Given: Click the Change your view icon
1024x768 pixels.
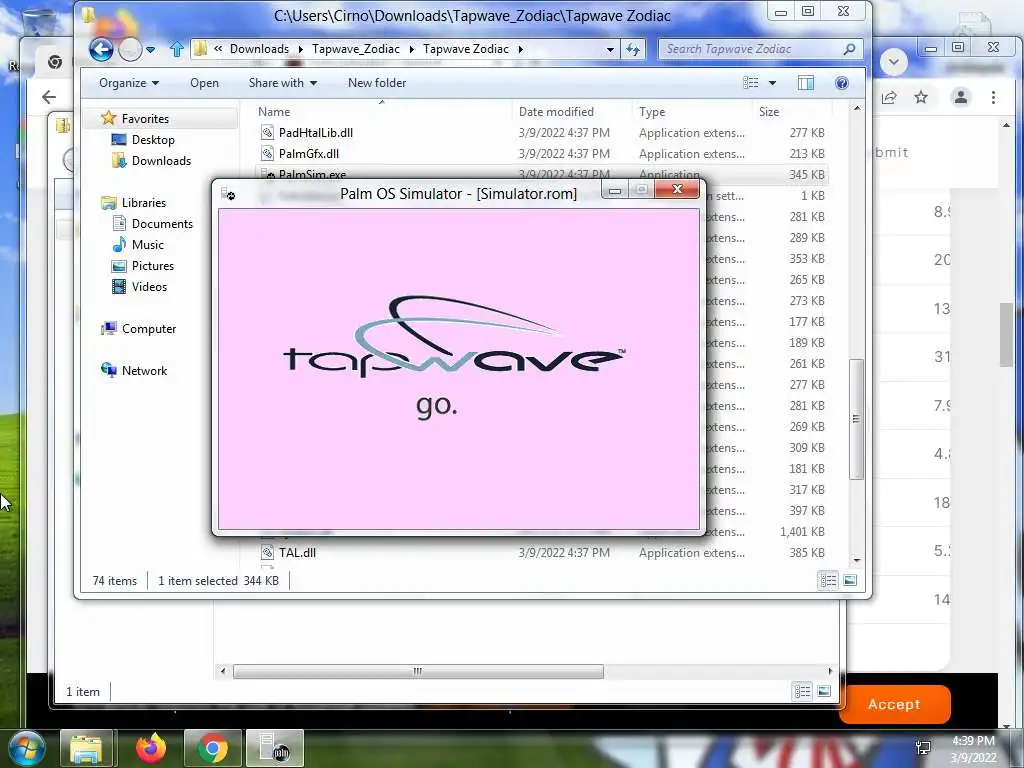Looking at the screenshot, I should pyautogui.click(x=751, y=83).
